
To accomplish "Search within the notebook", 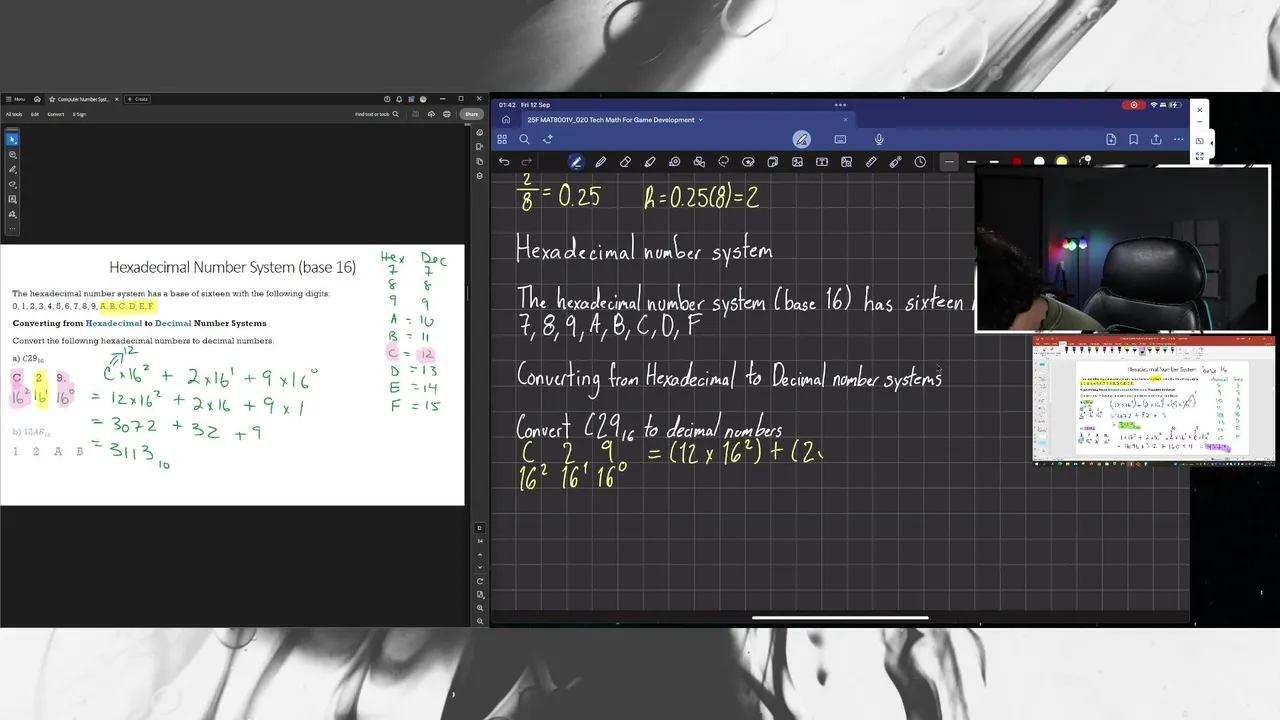I will pyautogui.click(x=524, y=139).
